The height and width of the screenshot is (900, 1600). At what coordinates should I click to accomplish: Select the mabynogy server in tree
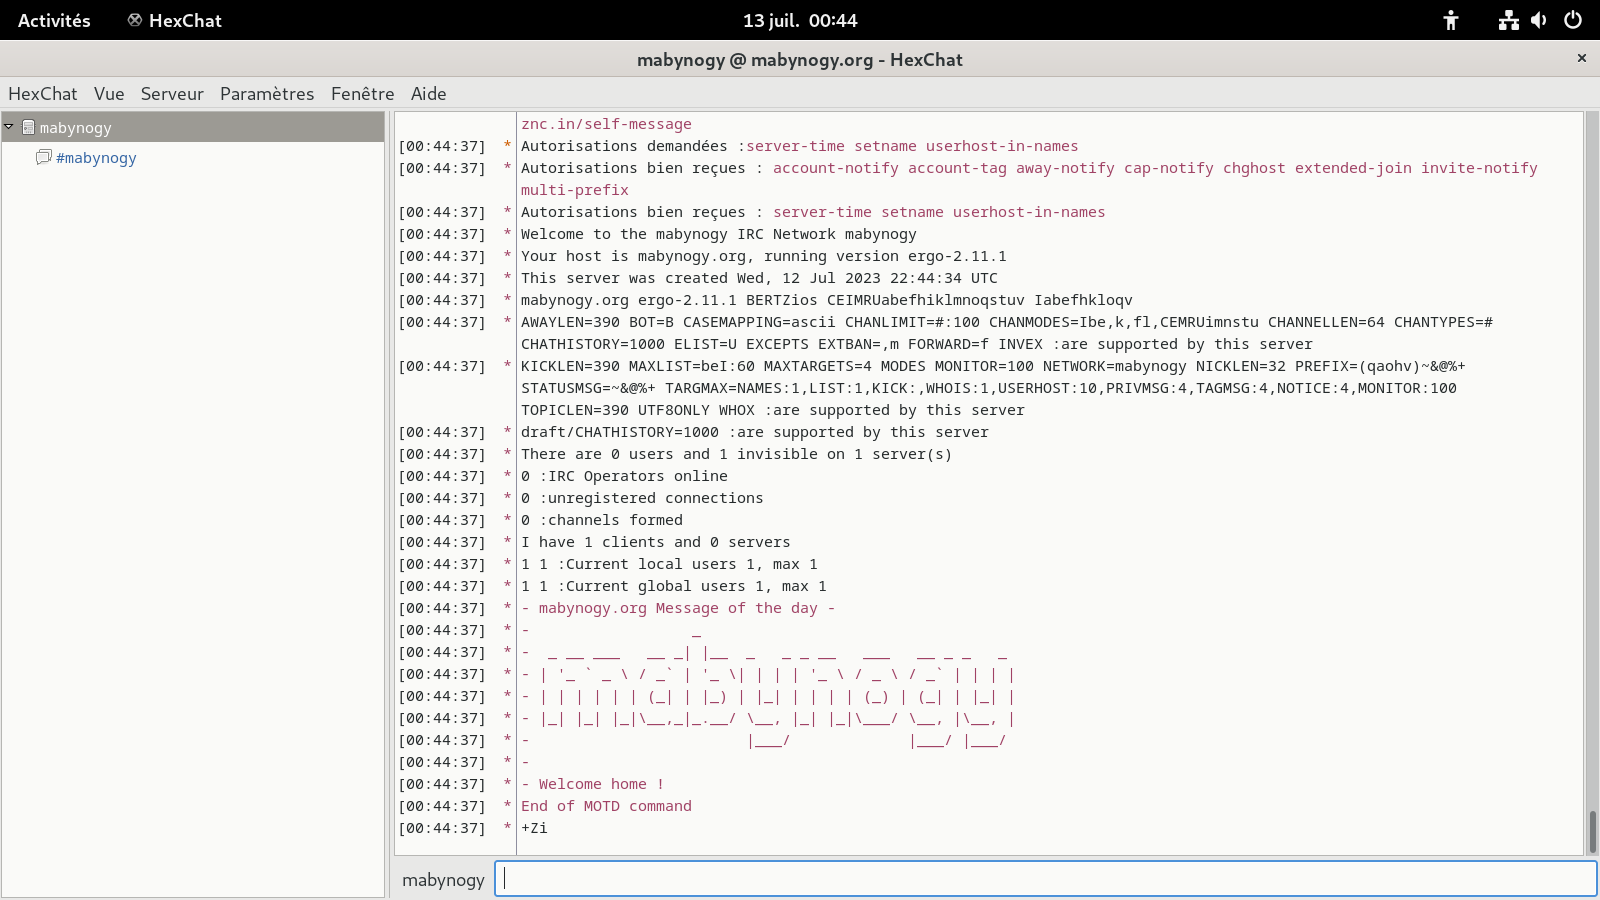pos(193,127)
